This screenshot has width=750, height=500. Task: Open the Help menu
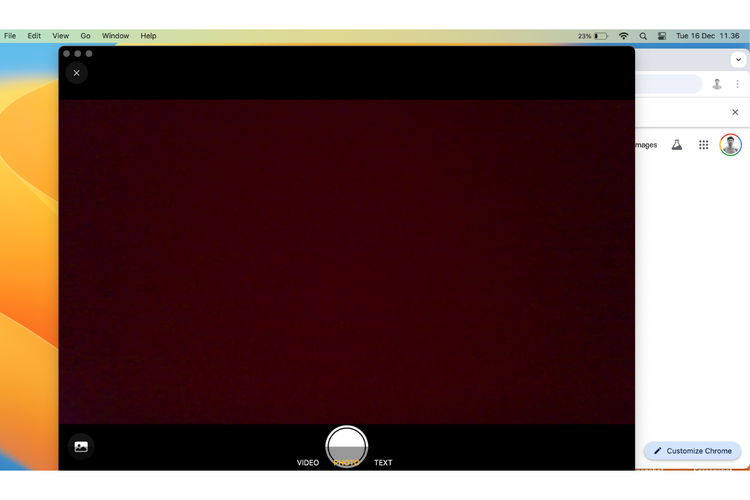[x=148, y=36]
